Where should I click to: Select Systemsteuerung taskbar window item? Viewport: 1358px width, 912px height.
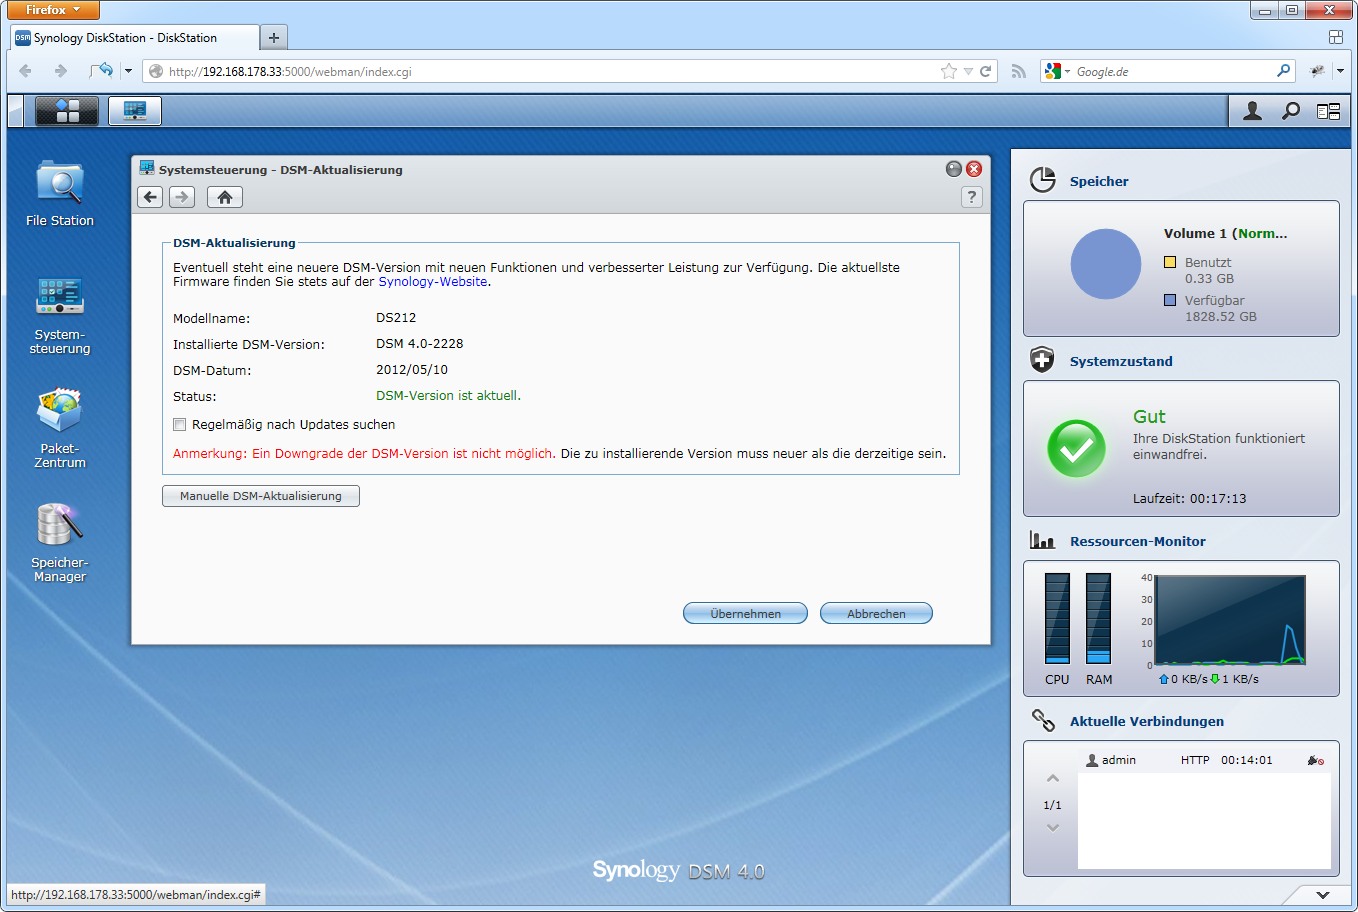(x=135, y=111)
